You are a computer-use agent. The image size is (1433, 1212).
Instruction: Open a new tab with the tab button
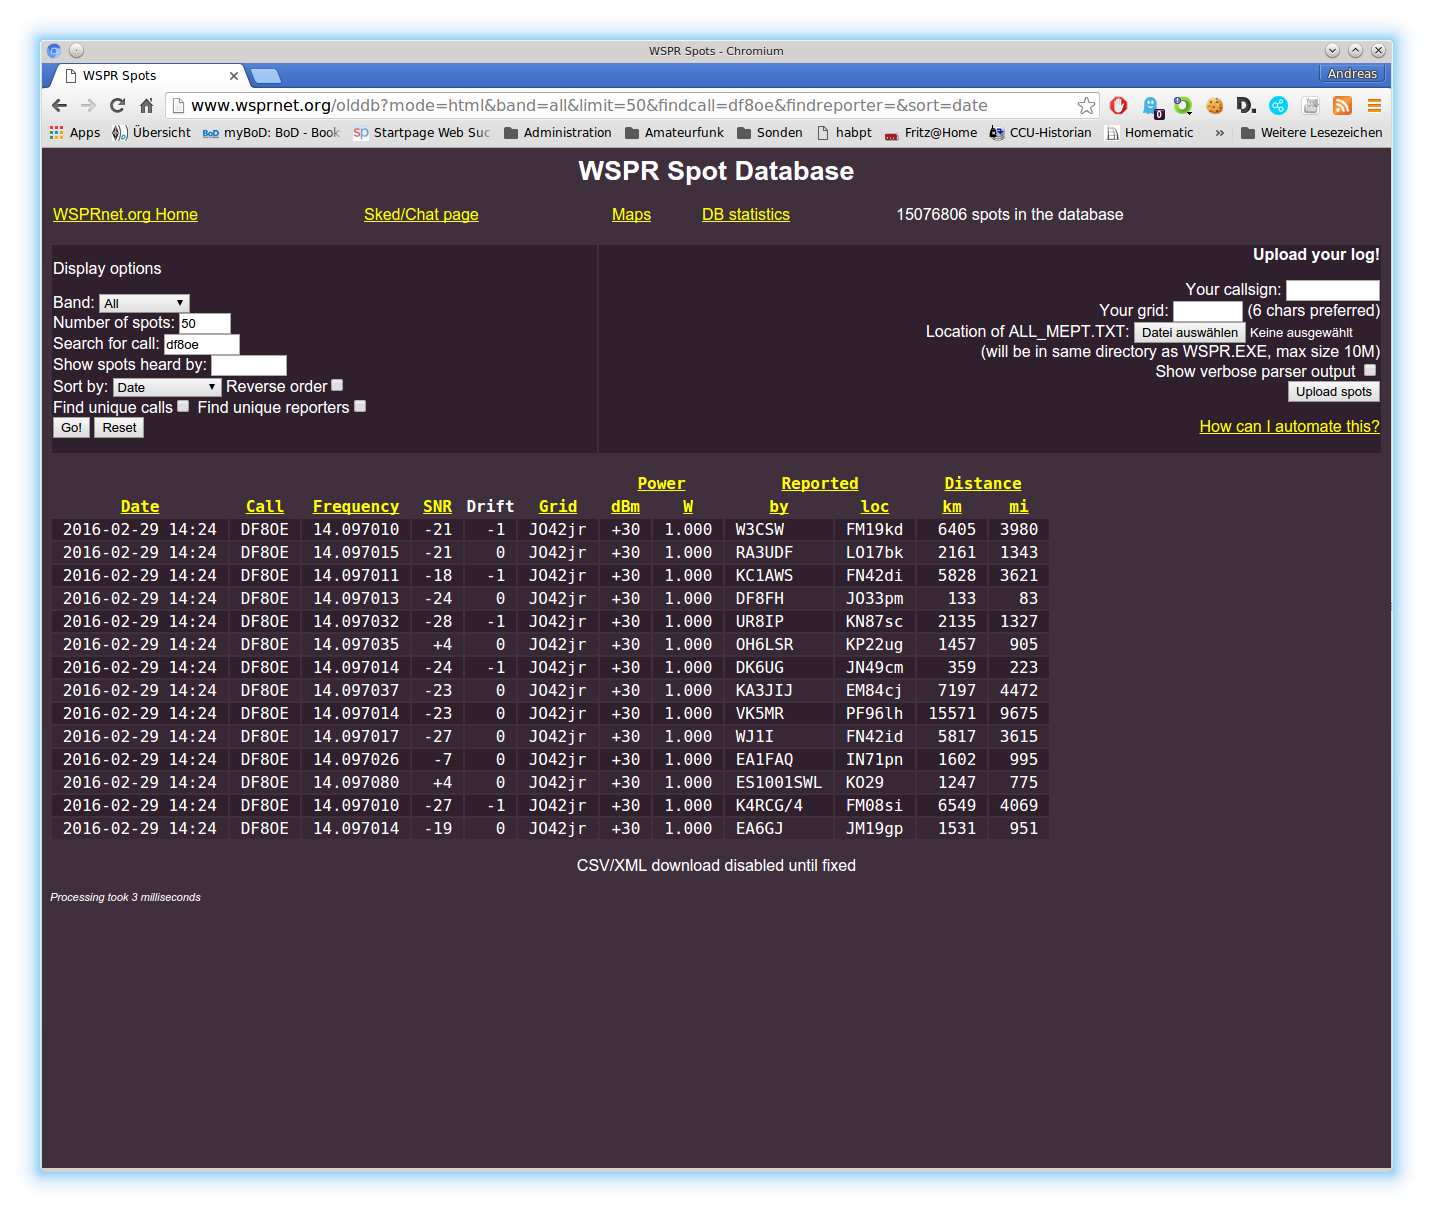pos(265,76)
